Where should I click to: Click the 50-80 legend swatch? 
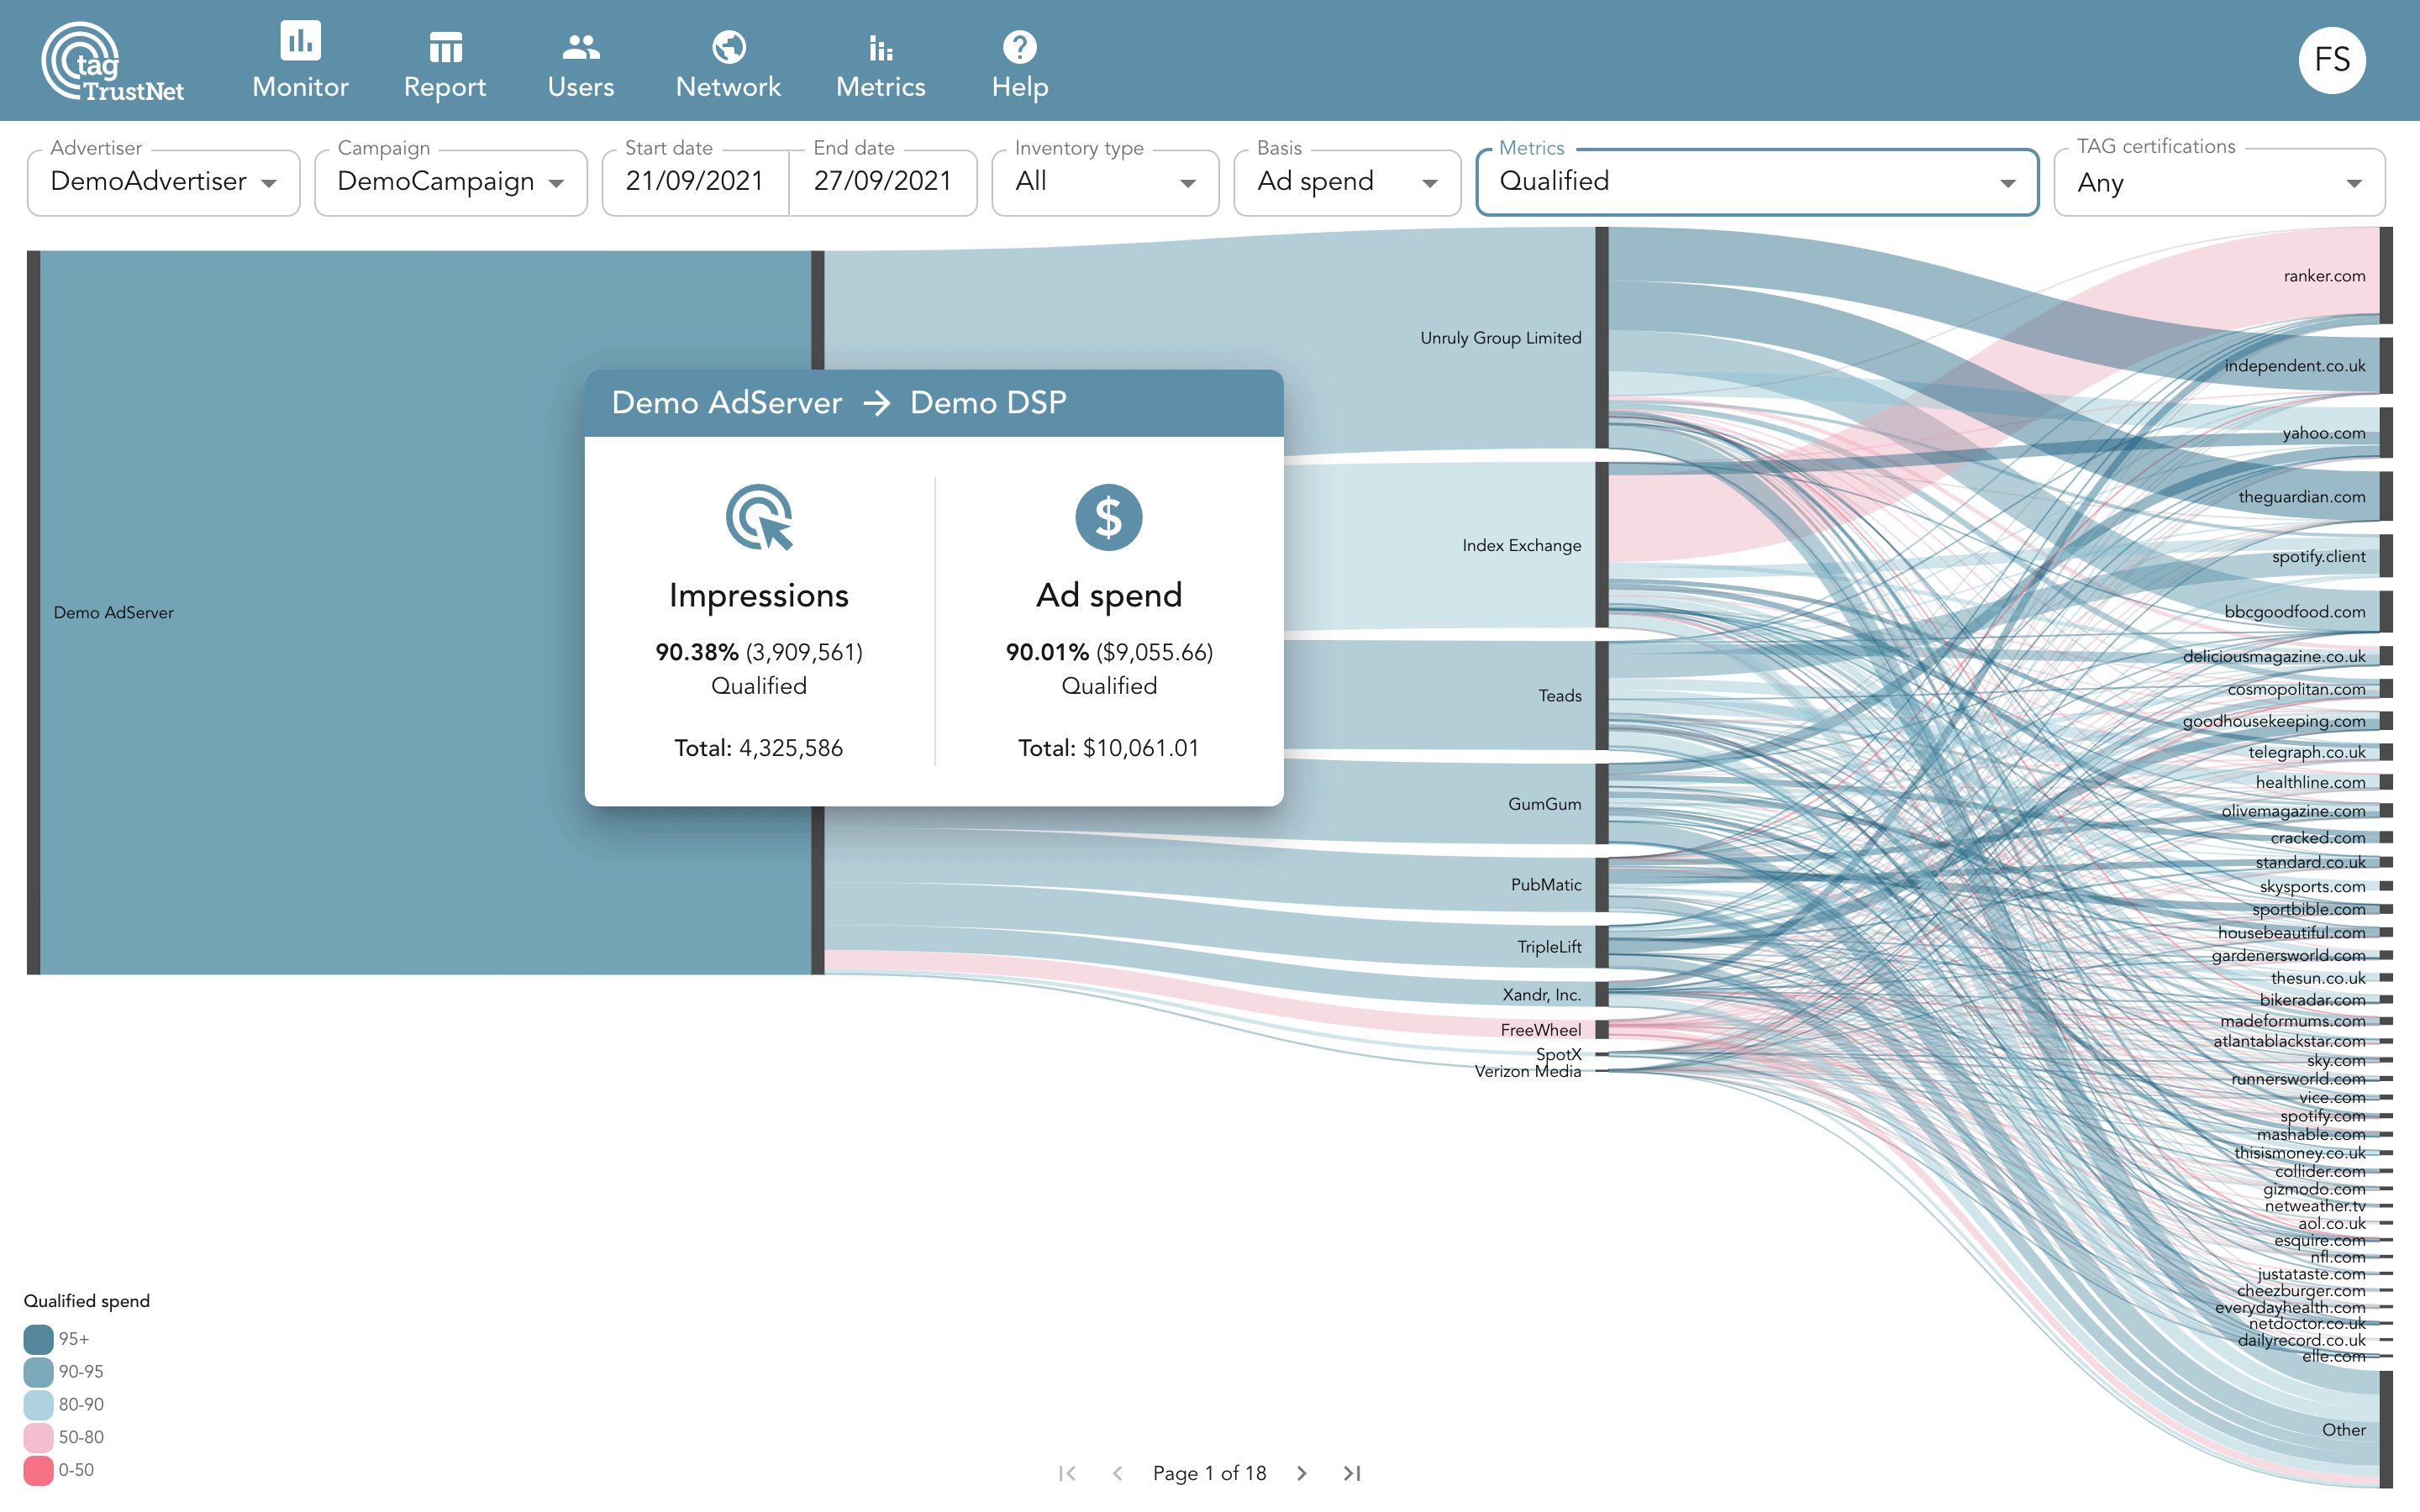click(x=38, y=1438)
